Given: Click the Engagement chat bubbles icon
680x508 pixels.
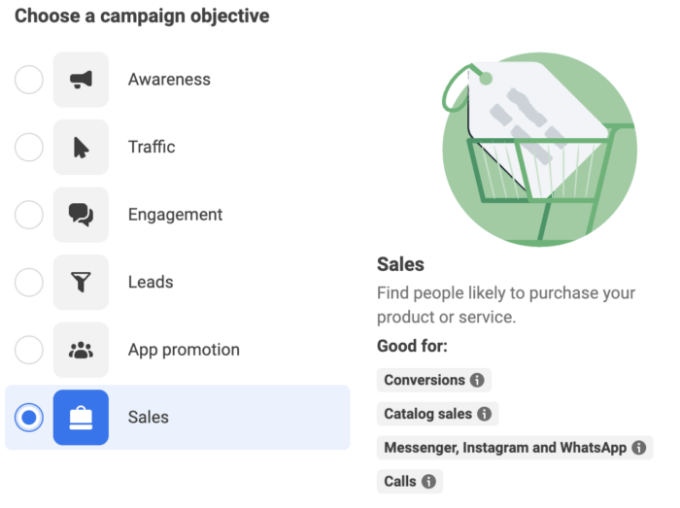Looking at the screenshot, I should point(81,215).
